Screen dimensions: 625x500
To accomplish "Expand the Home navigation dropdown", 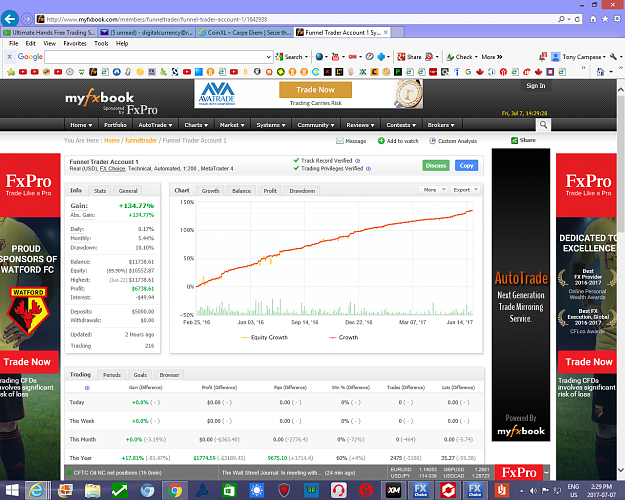I will tap(81, 125).
